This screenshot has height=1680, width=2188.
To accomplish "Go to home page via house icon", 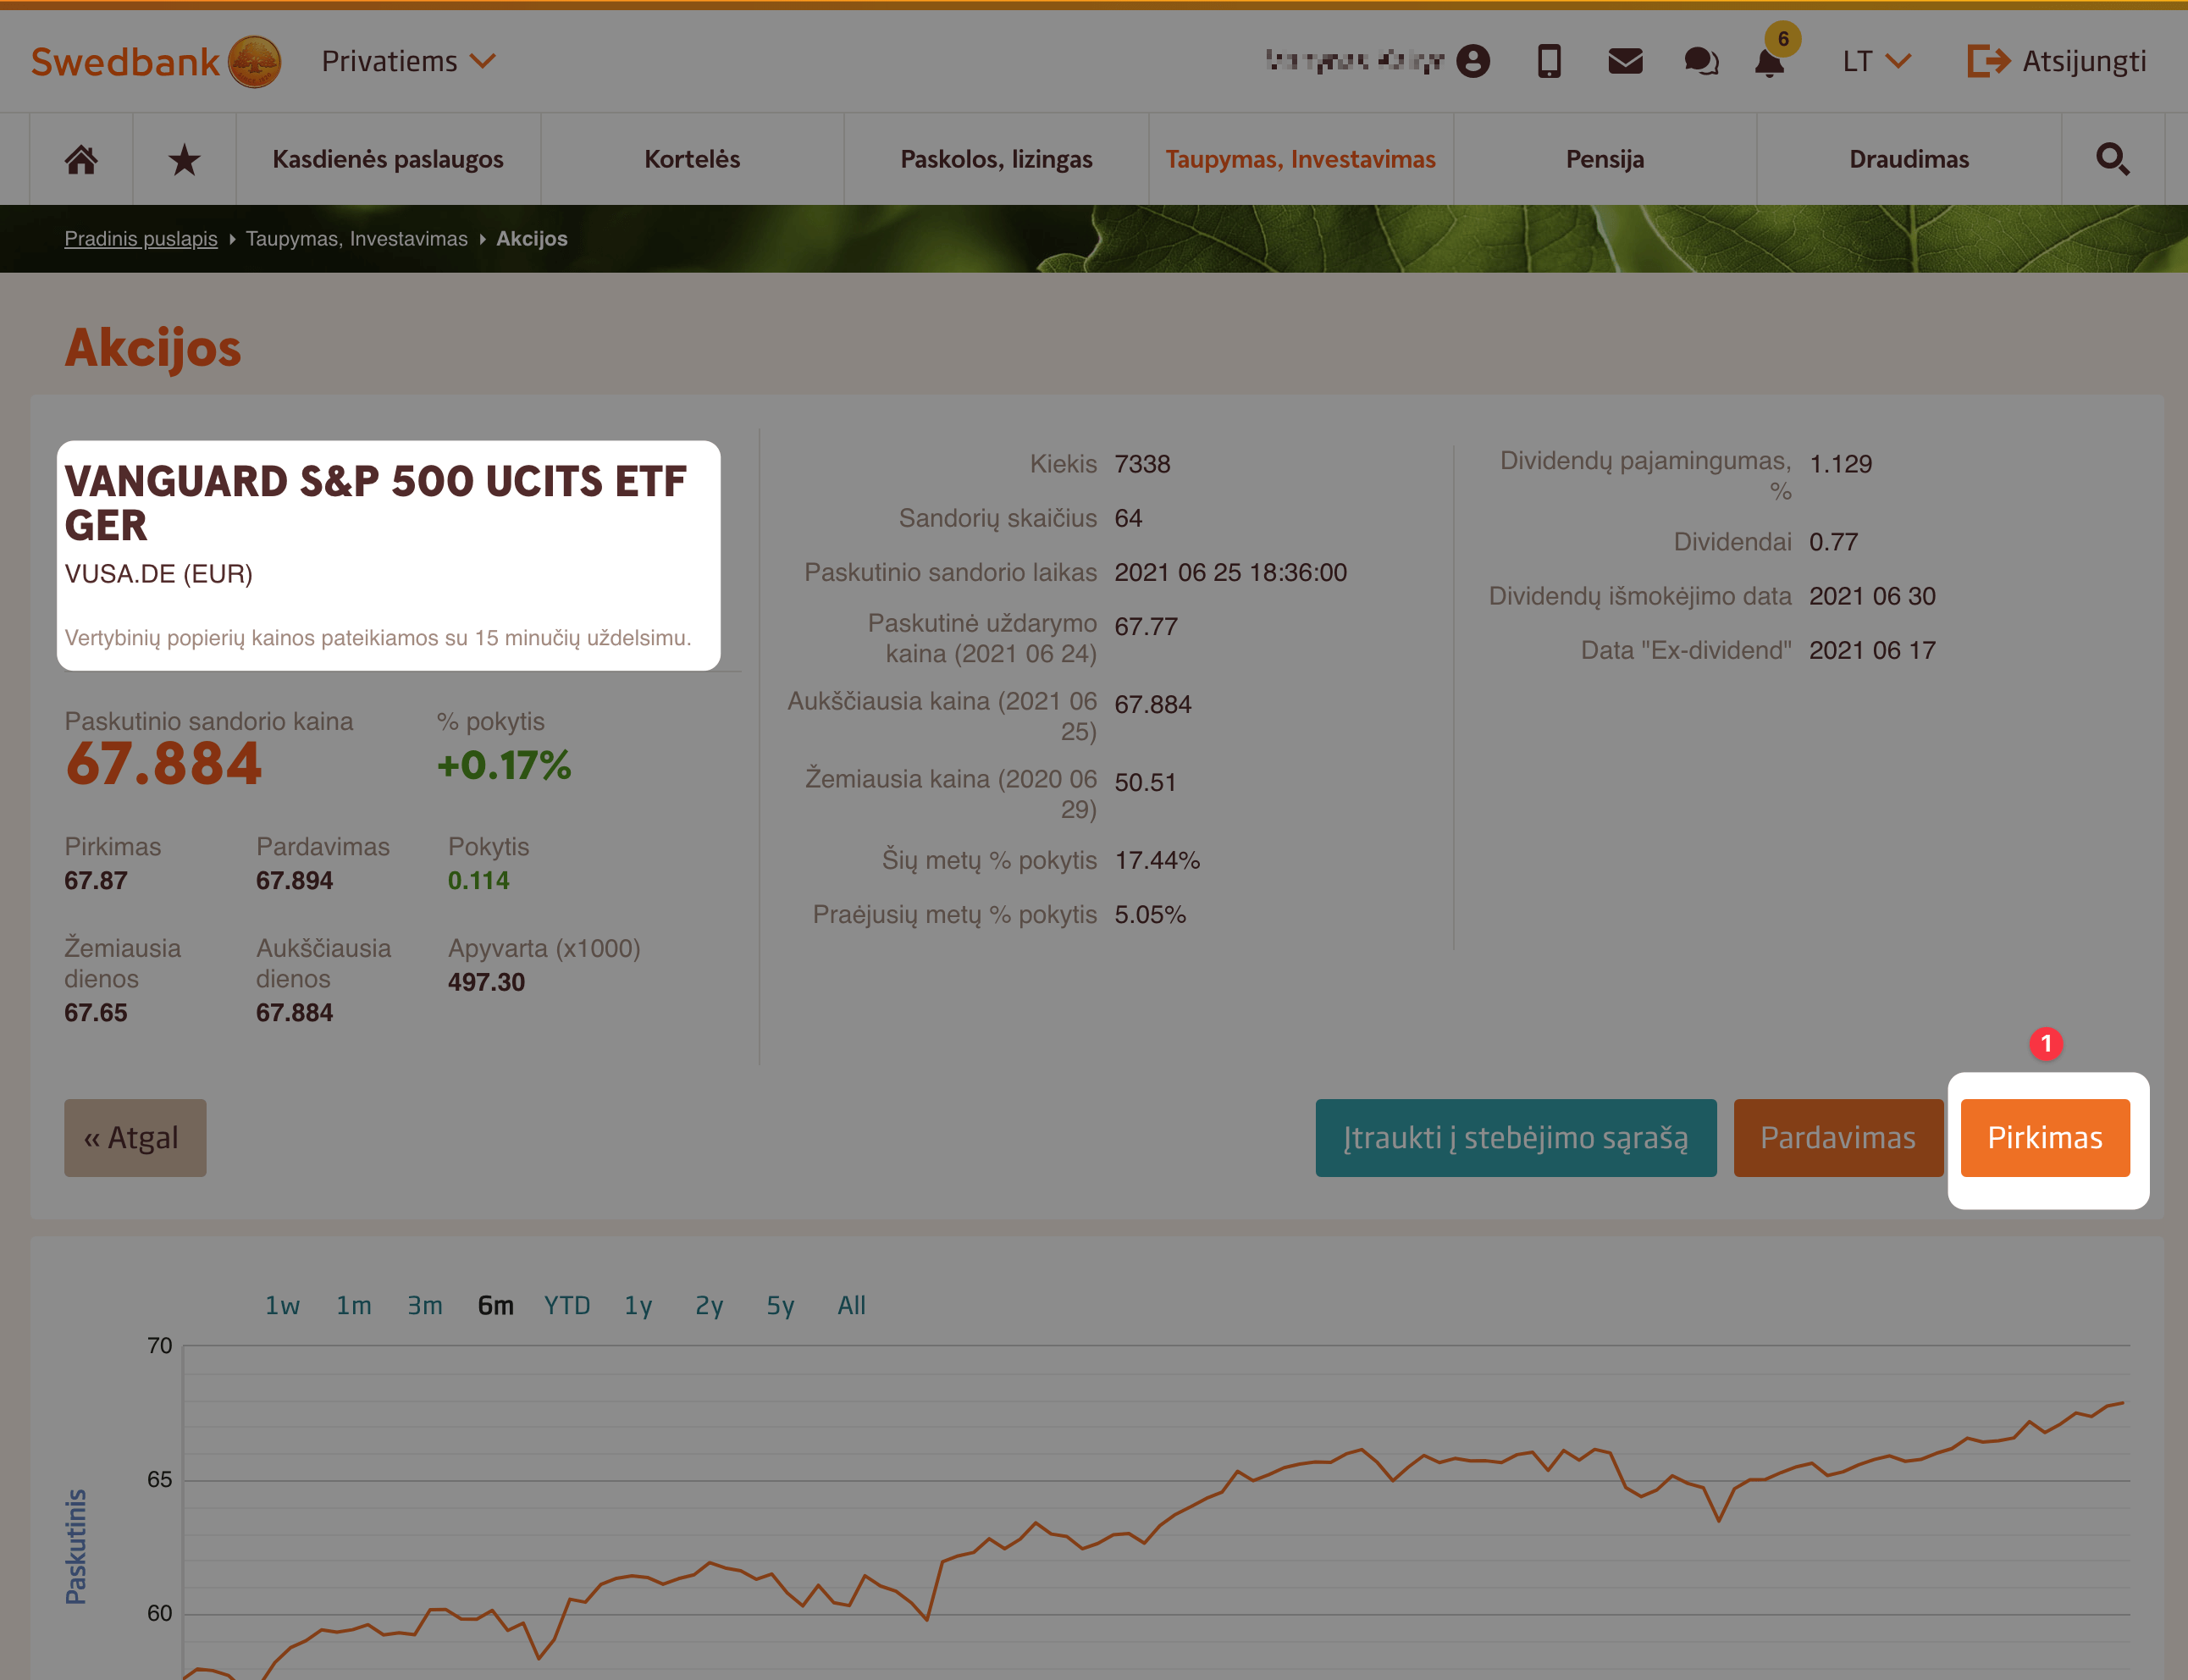I will [x=81, y=159].
